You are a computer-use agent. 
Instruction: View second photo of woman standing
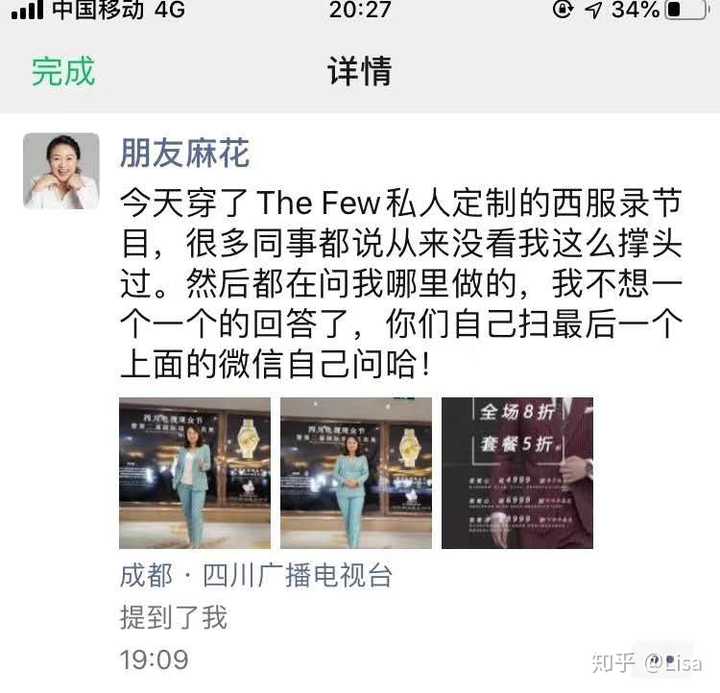pos(356,473)
